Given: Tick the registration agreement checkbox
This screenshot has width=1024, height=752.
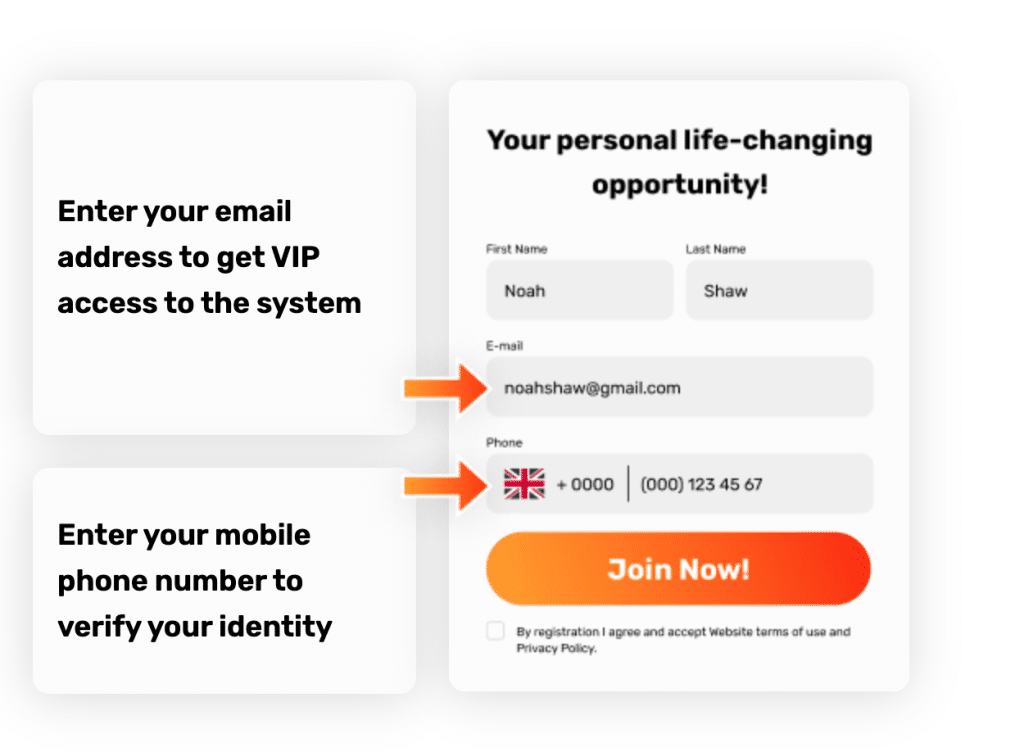Looking at the screenshot, I should 496,631.
